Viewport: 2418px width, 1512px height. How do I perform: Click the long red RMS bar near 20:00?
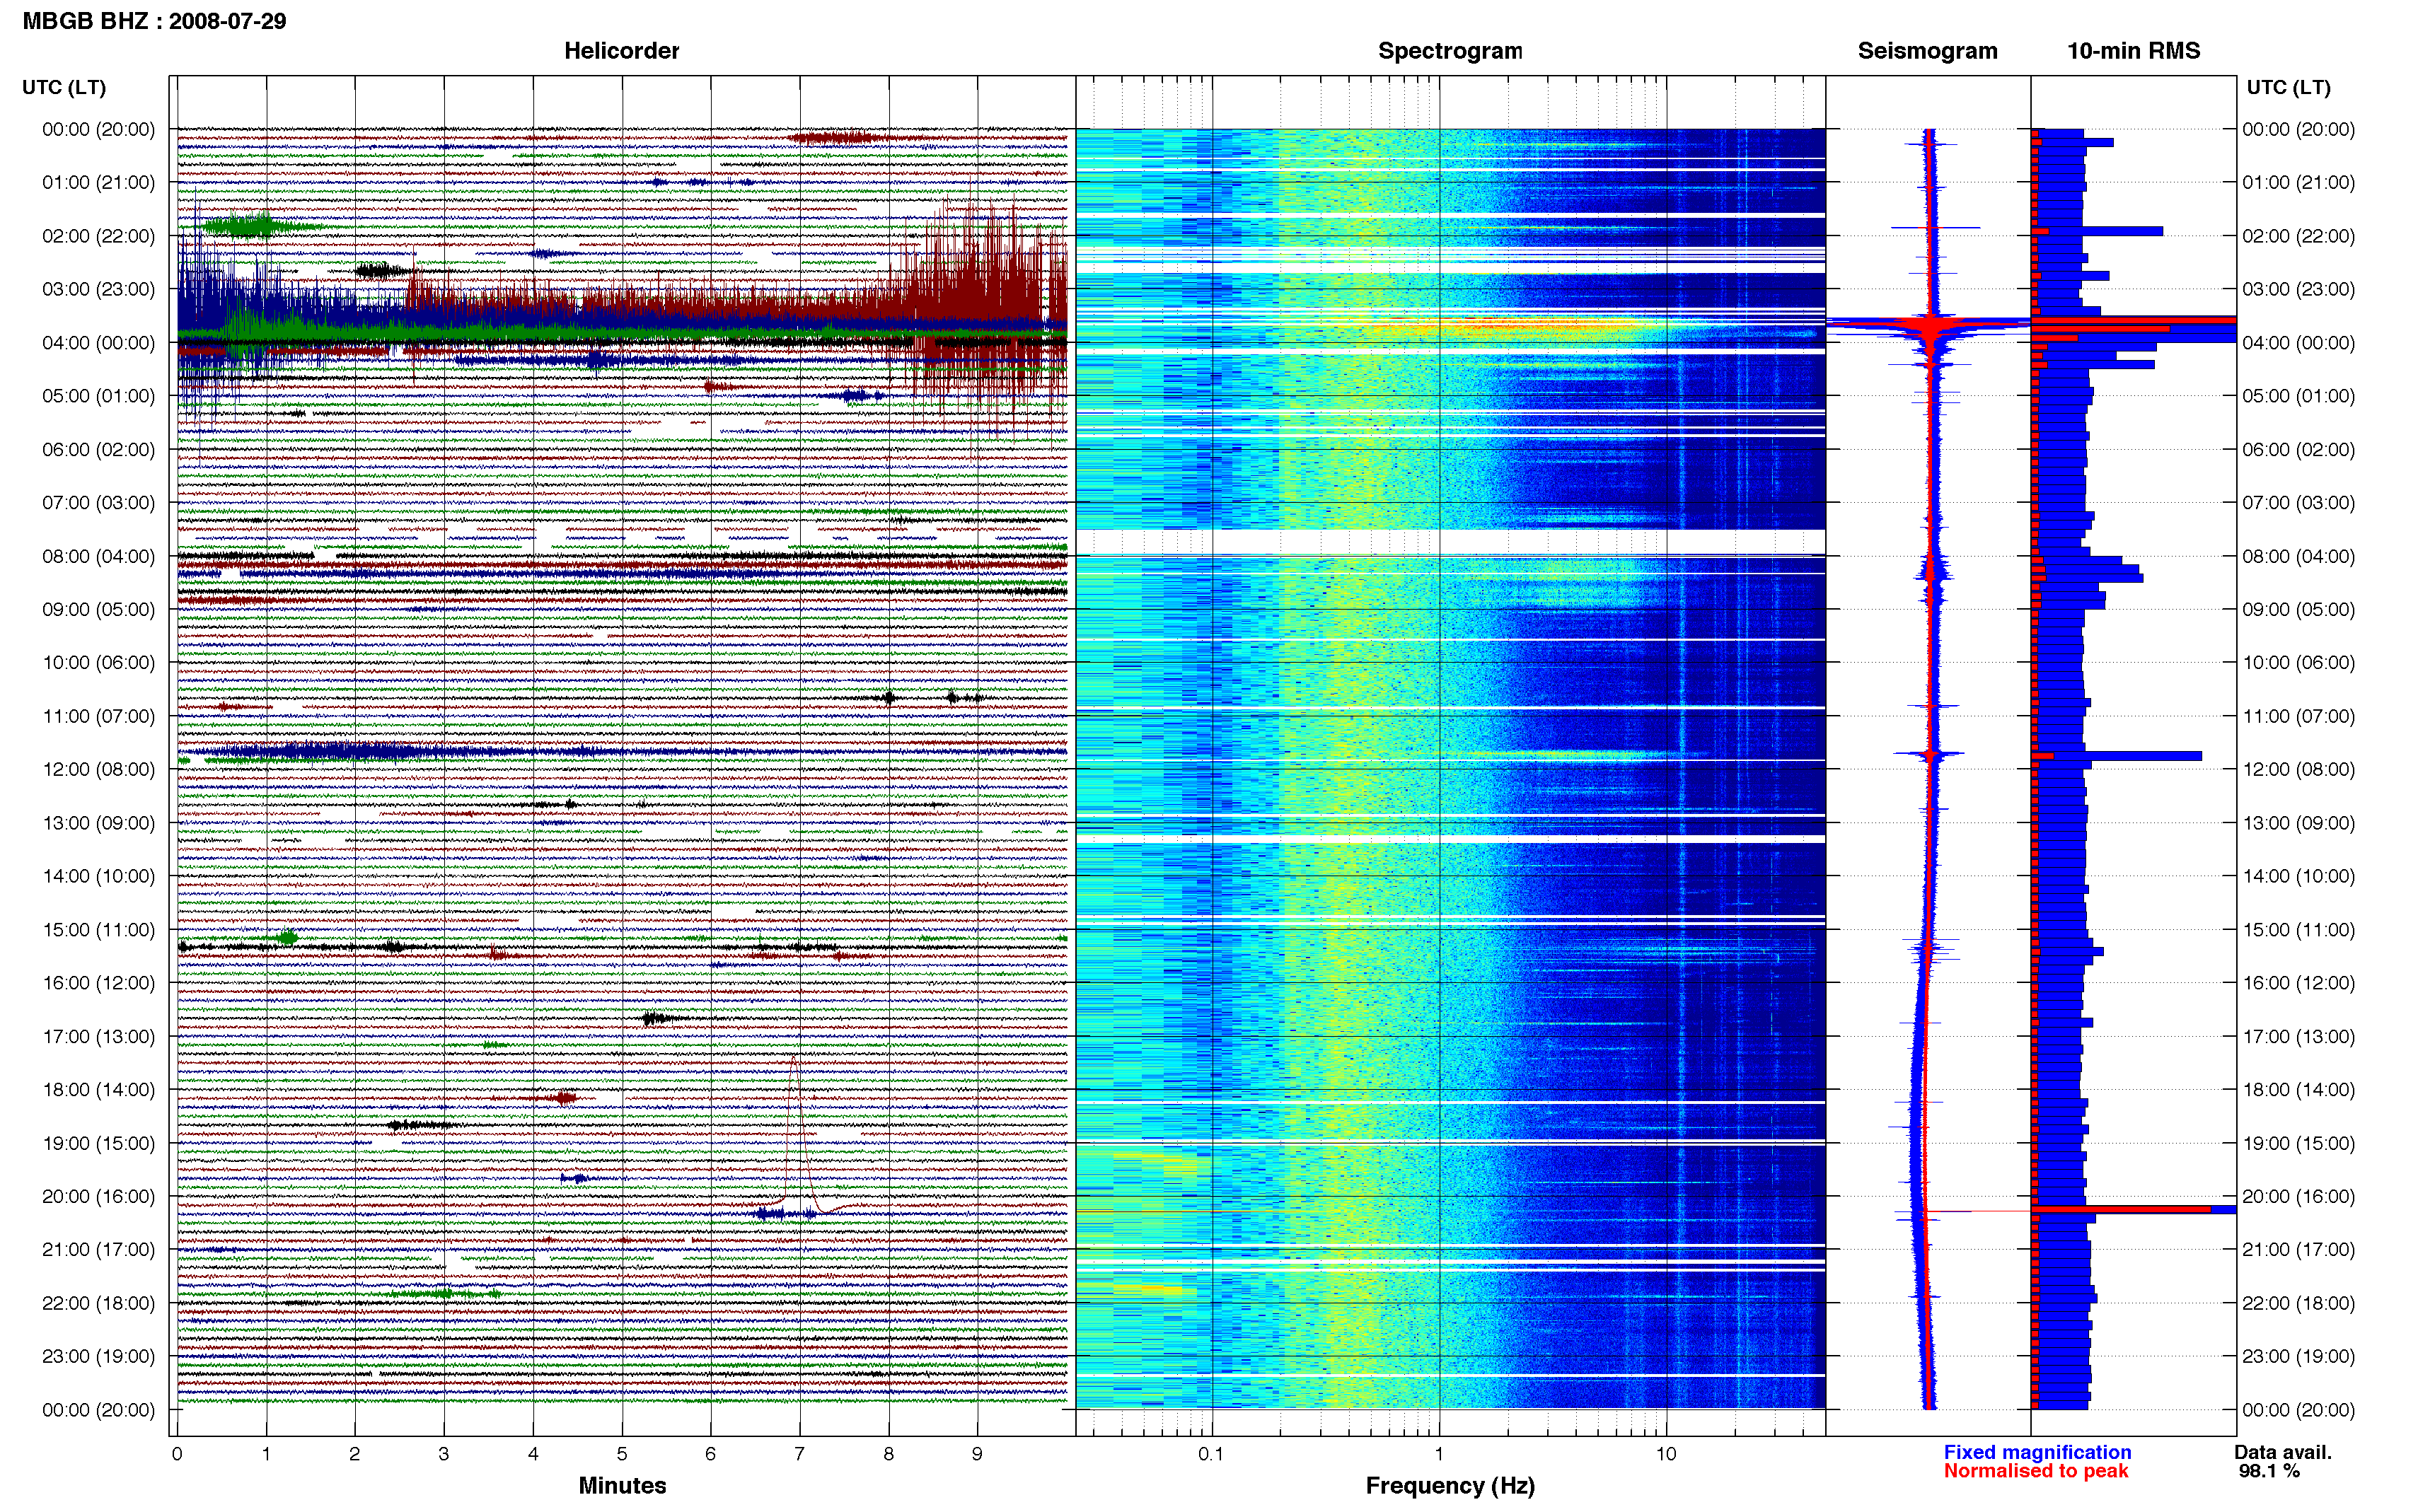point(2121,1210)
